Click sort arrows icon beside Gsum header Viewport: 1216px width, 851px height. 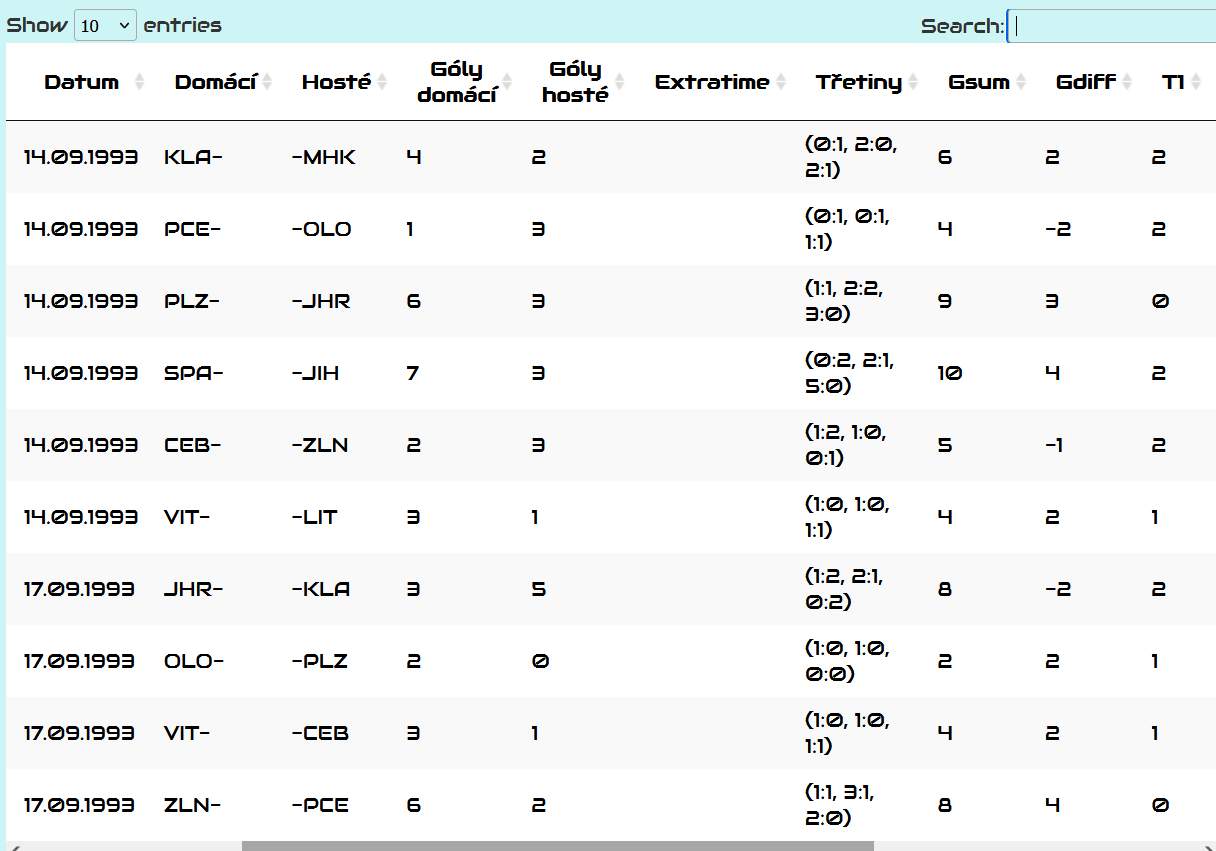pyautogui.click(x=1019, y=83)
